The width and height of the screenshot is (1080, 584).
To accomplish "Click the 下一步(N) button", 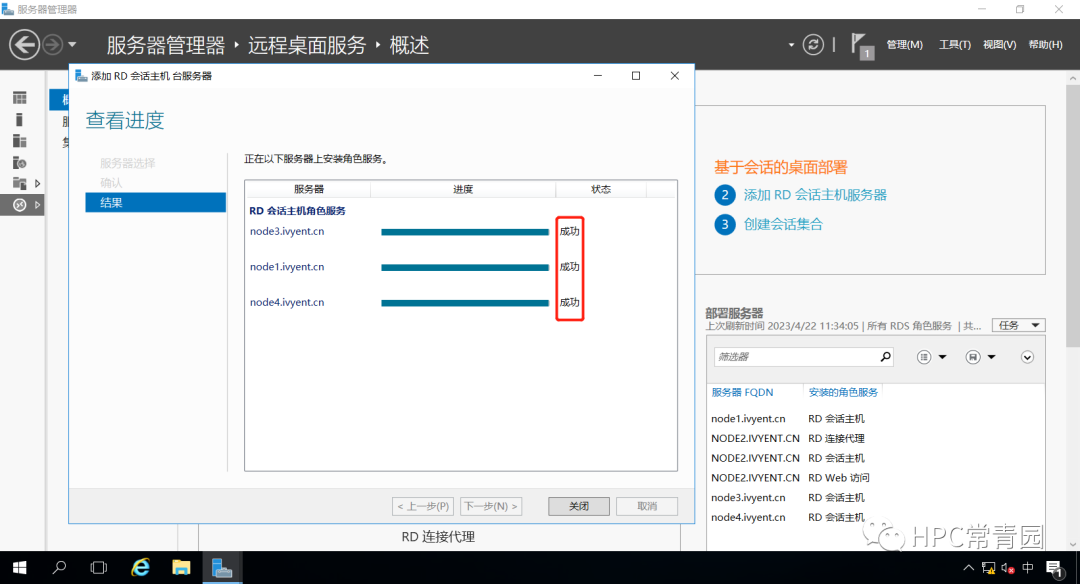I will 491,506.
